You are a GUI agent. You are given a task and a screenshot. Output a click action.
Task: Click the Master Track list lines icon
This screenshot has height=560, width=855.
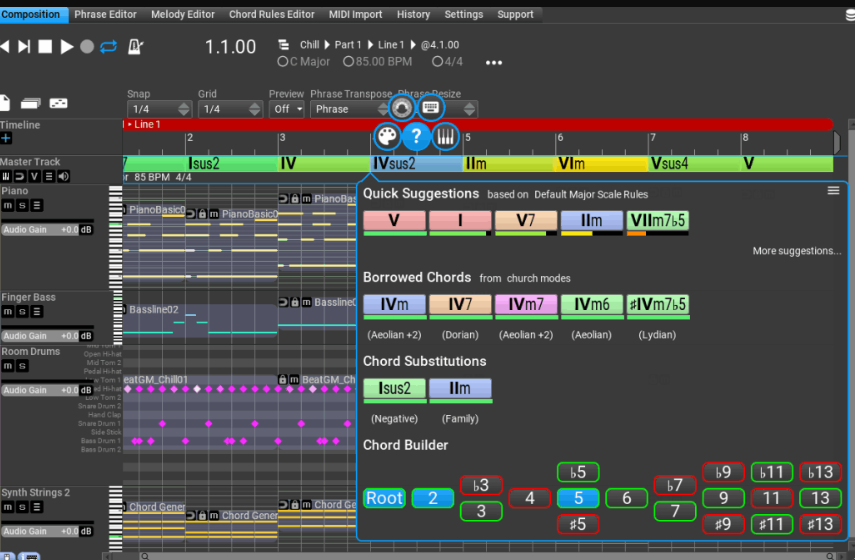coord(49,176)
